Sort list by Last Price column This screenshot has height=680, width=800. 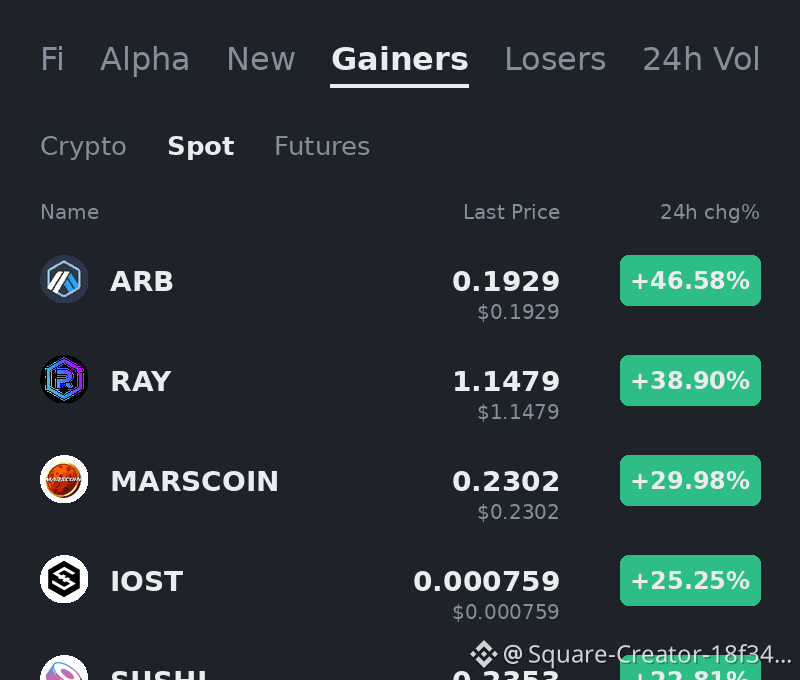[511, 212]
